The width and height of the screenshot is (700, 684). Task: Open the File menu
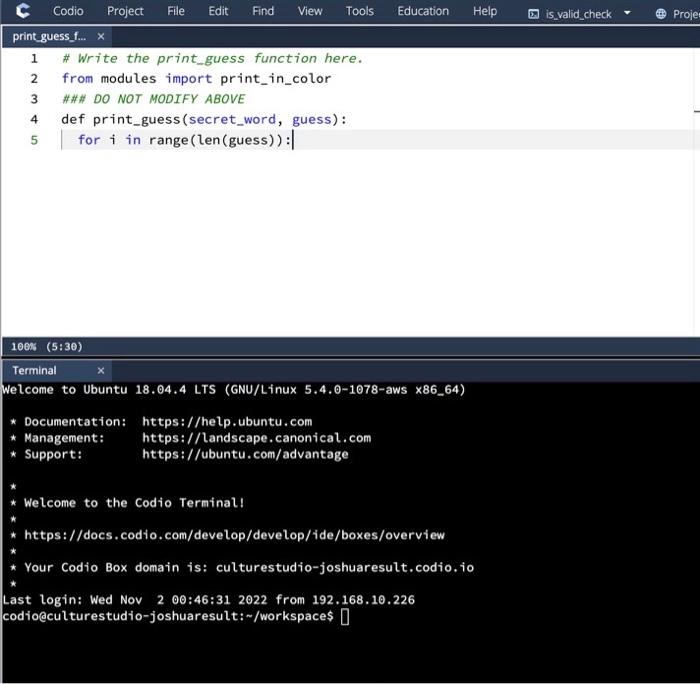(x=176, y=11)
